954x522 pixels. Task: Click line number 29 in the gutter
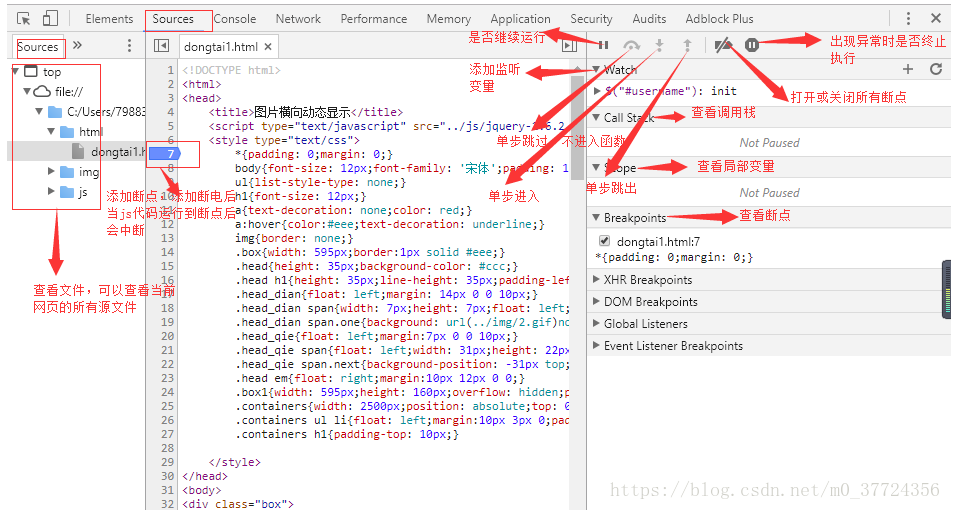tap(167, 462)
